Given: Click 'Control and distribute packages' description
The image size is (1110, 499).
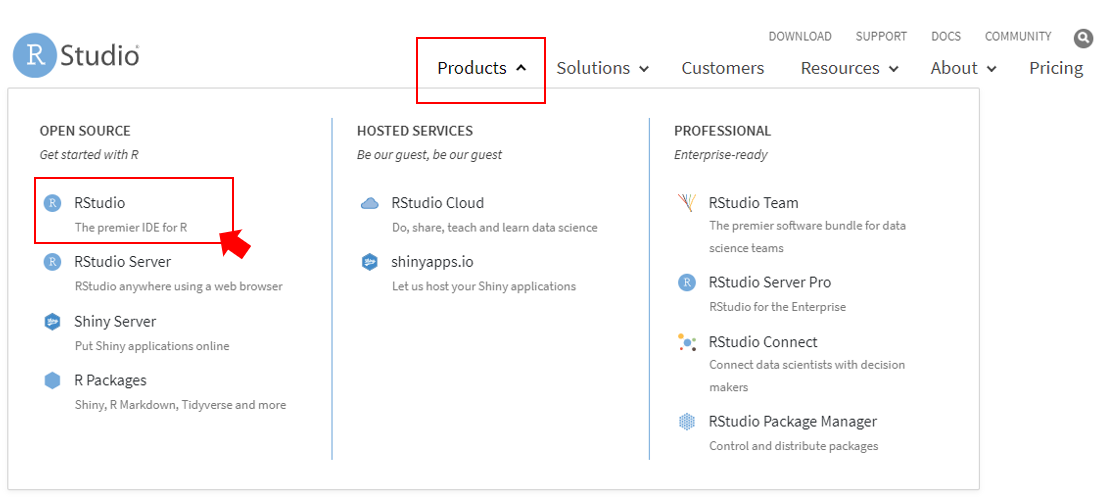Looking at the screenshot, I should (x=794, y=446).
